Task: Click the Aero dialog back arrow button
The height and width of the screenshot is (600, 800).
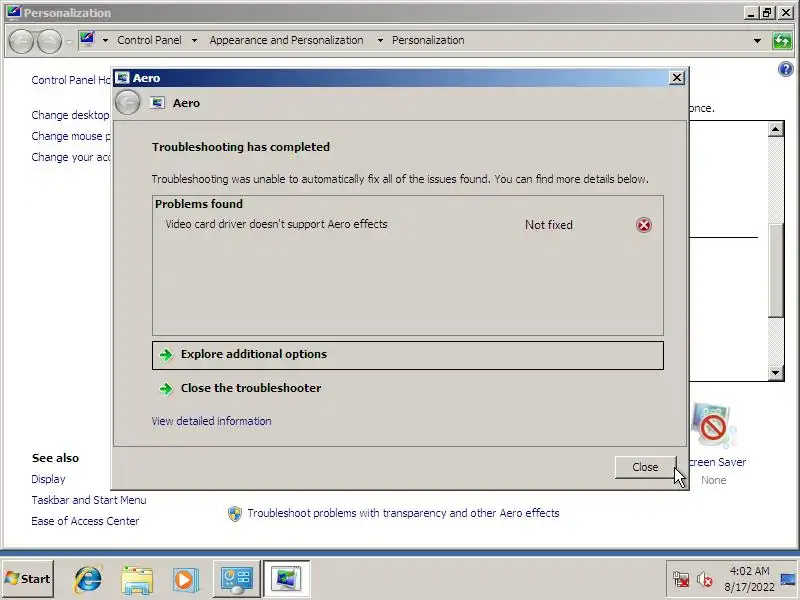Action: (x=127, y=103)
